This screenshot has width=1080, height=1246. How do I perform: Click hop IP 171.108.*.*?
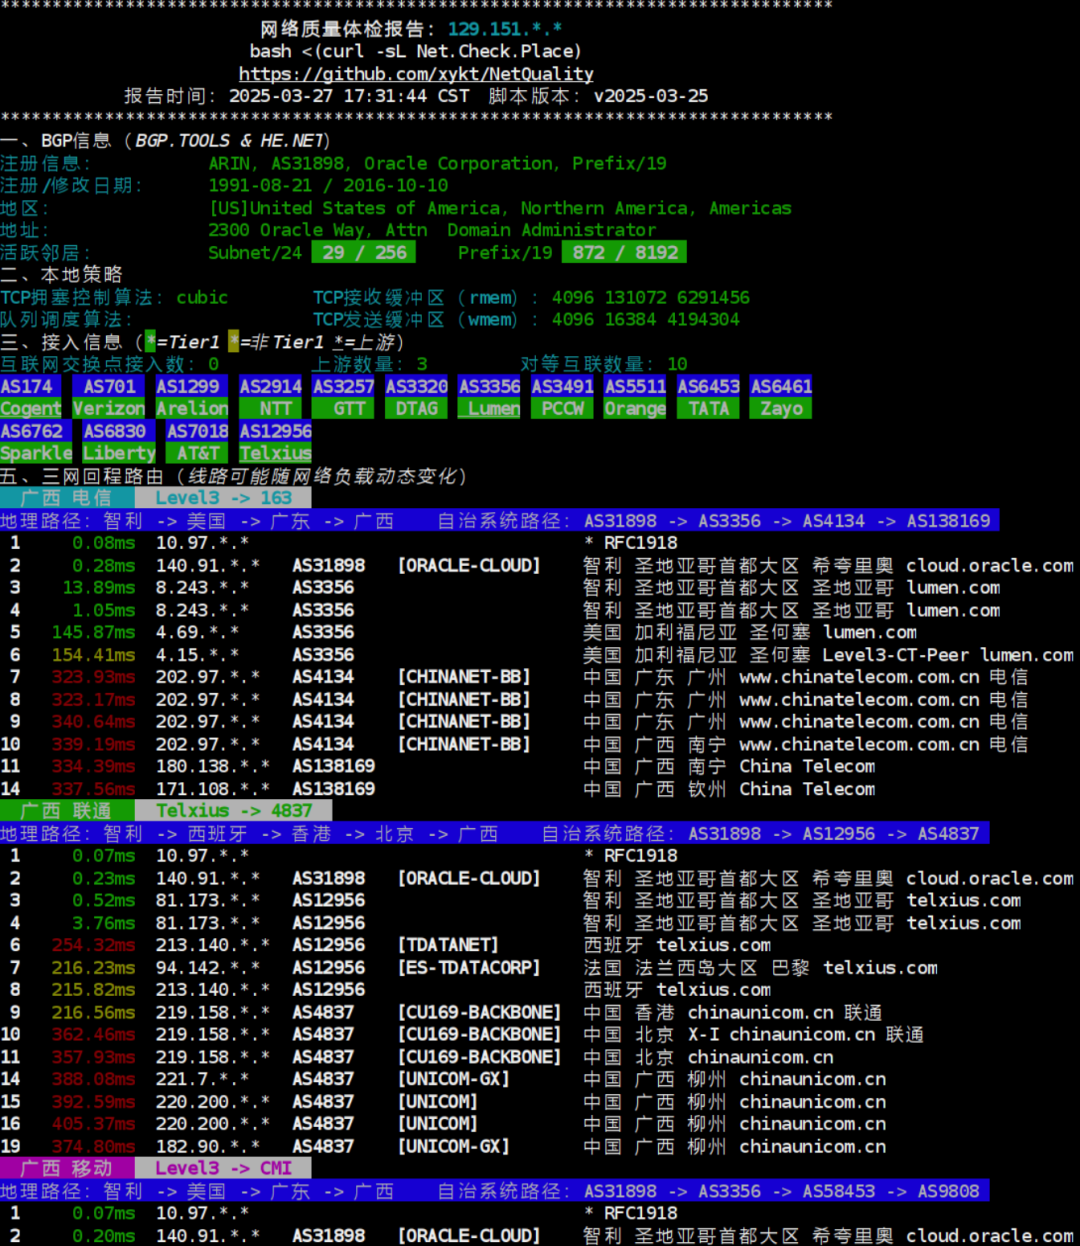click(x=213, y=789)
